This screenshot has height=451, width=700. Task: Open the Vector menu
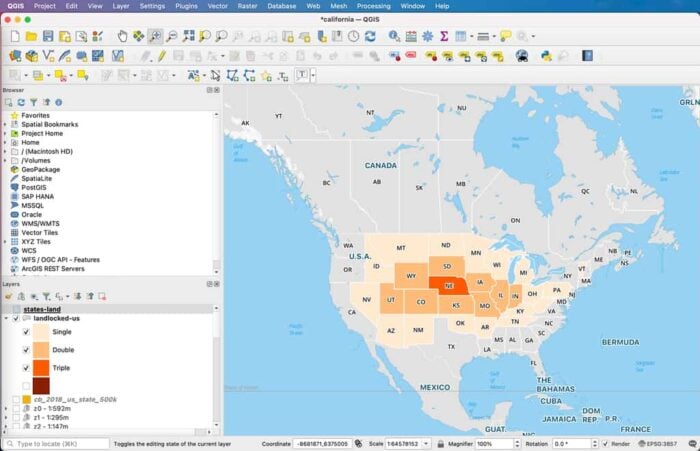pyautogui.click(x=217, y=6)
